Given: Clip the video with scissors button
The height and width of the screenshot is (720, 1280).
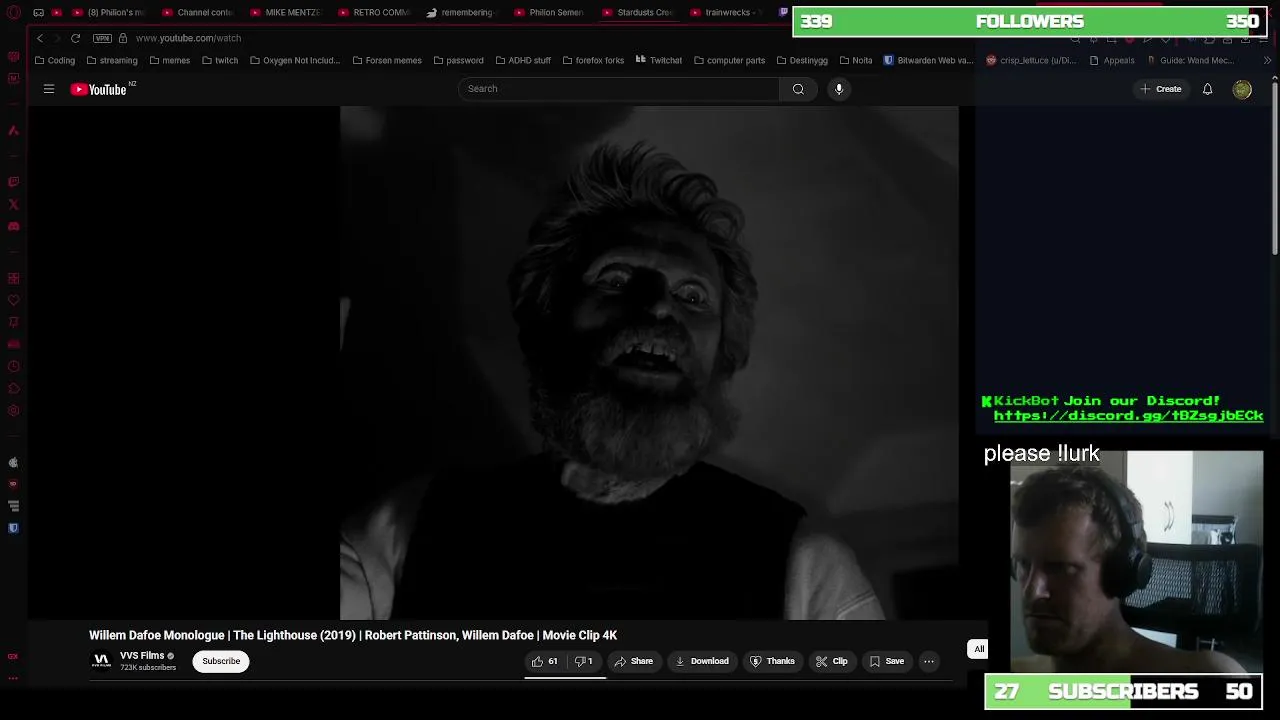Looking at the screenshot, I should pyautogui.click(x=831, y=661).
